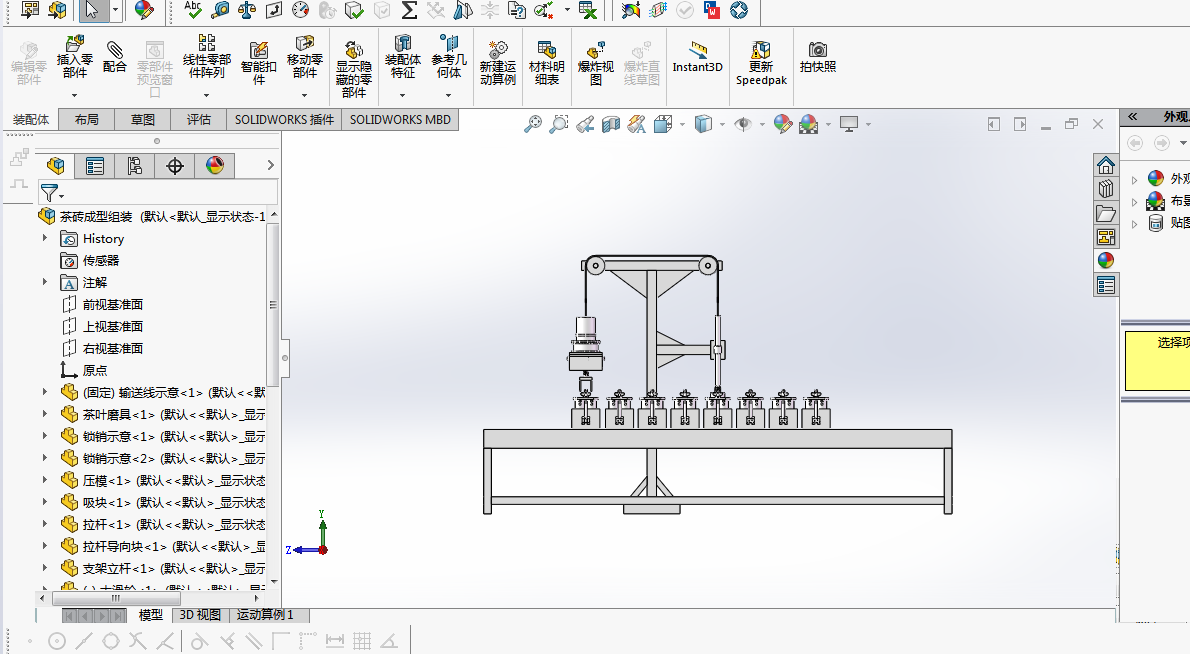Screen dimensions: 1190x654
Task: Click Show Hidden Components (显示隐藏的零部件)
Action: pyautogui.click(x=354, y=70)
